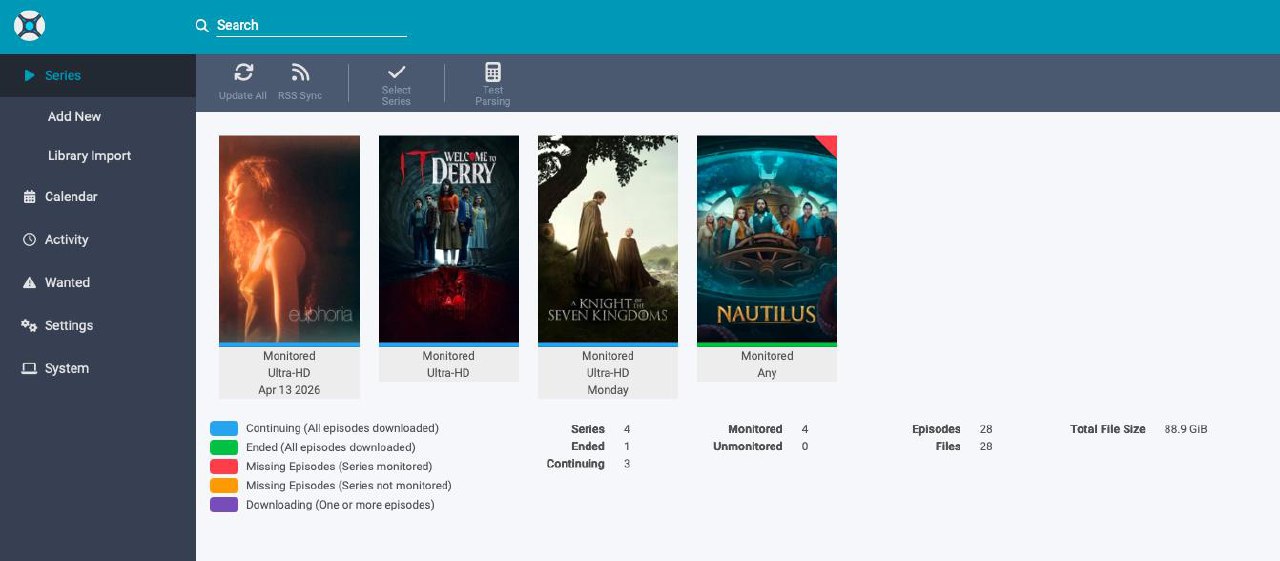Open the Euphoria series poster

pos(289,239)
